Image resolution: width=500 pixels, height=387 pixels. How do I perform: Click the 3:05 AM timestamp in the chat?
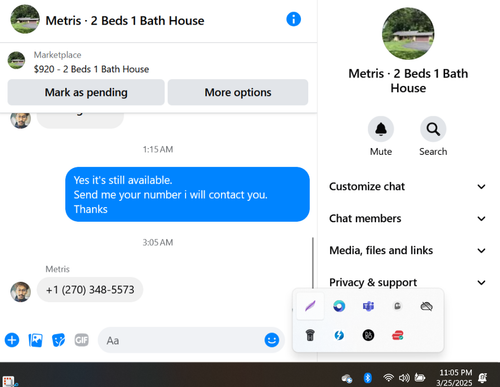click(158, 242)
